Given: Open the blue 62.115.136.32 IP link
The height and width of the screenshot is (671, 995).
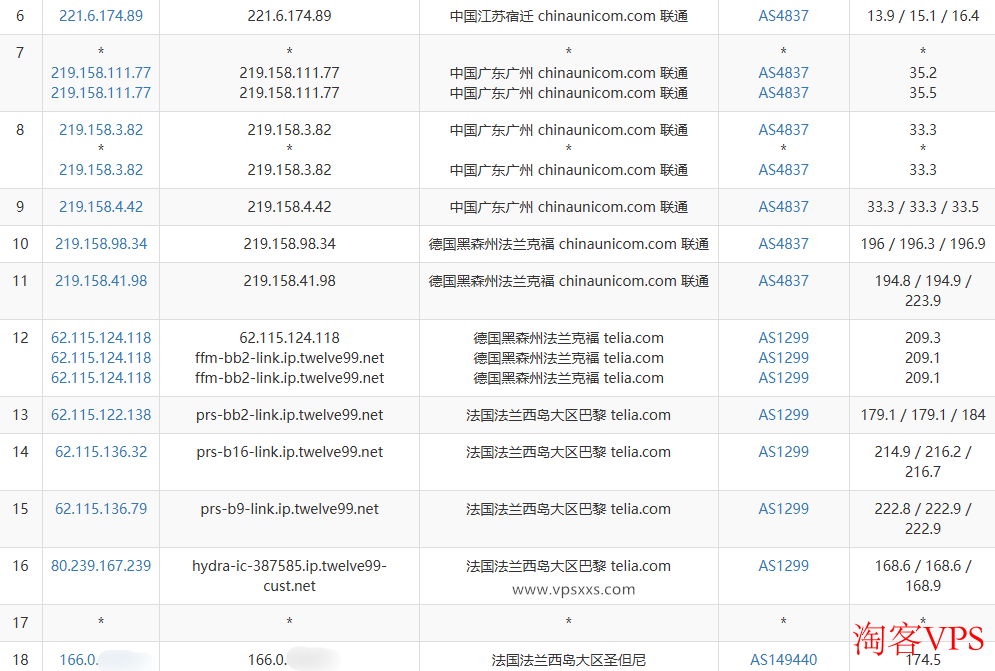Looking at the screenshot, I should [101, 452].
